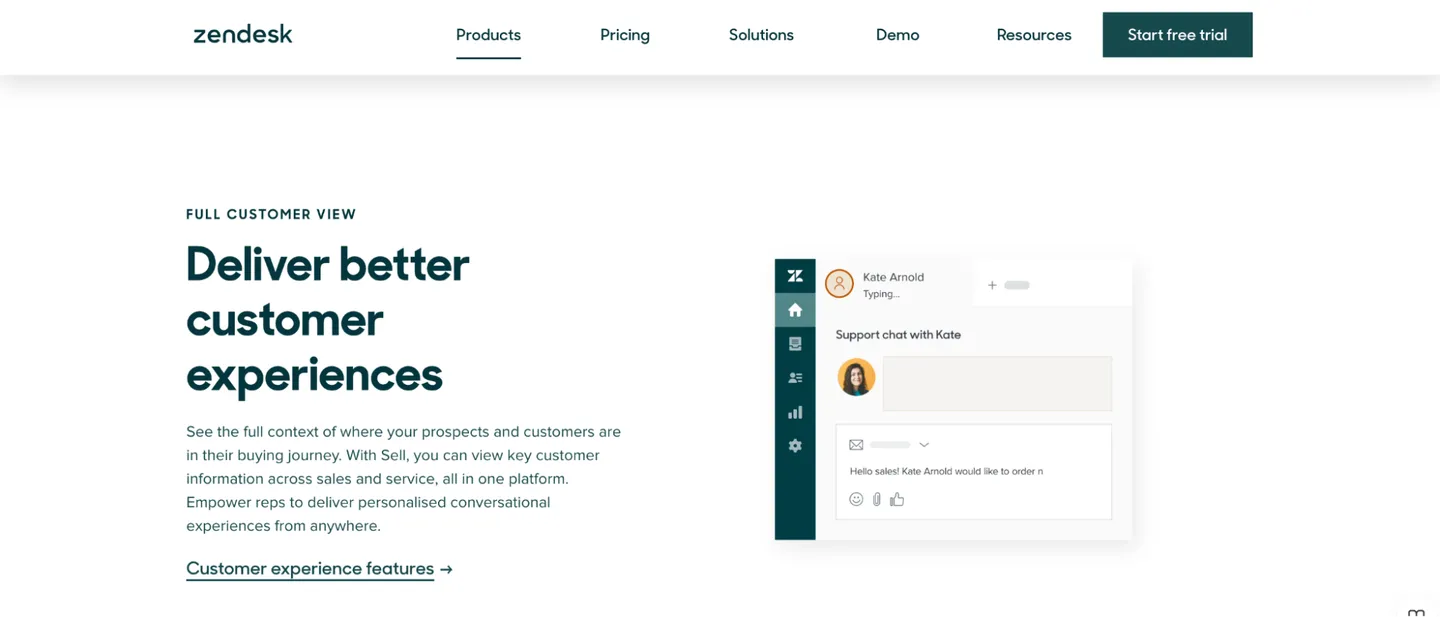Click the paperclip attachment icon
1440x617 pixels.
[876, 499]
